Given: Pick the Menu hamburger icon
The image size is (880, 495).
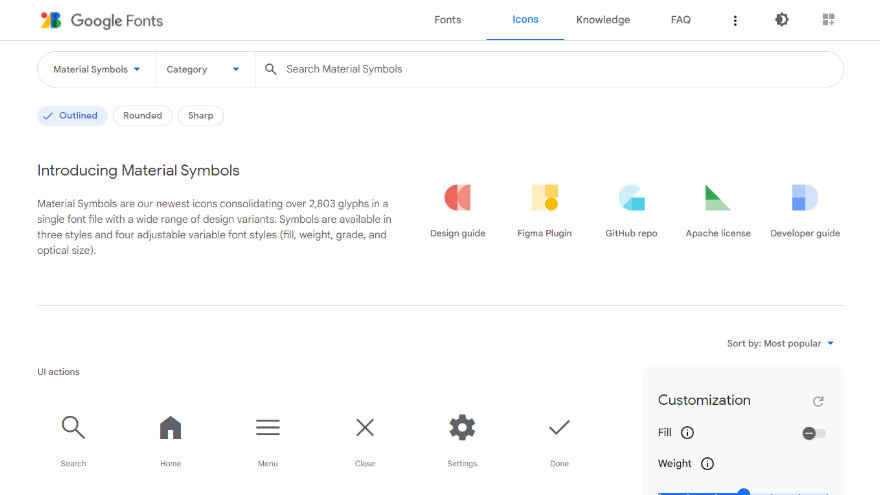Looking at the screenshot, I should [267, 428].
